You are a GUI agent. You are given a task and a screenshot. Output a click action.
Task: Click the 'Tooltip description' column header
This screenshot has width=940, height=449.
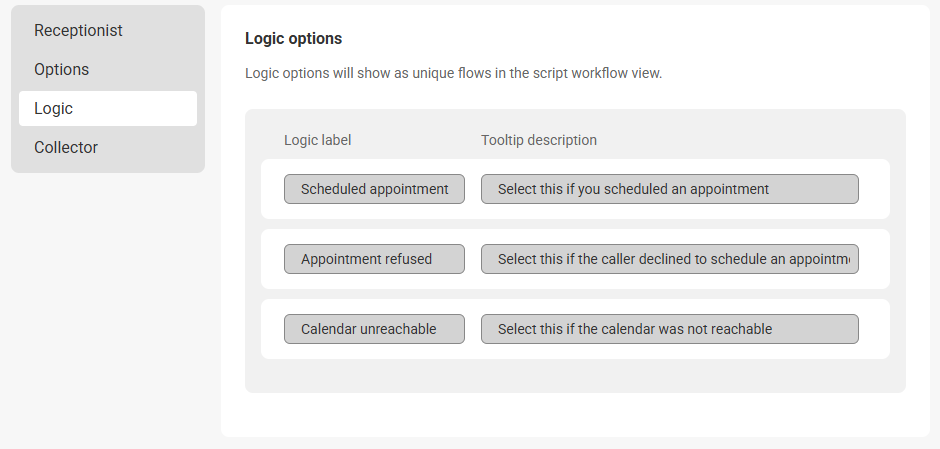tap(538, 140)
